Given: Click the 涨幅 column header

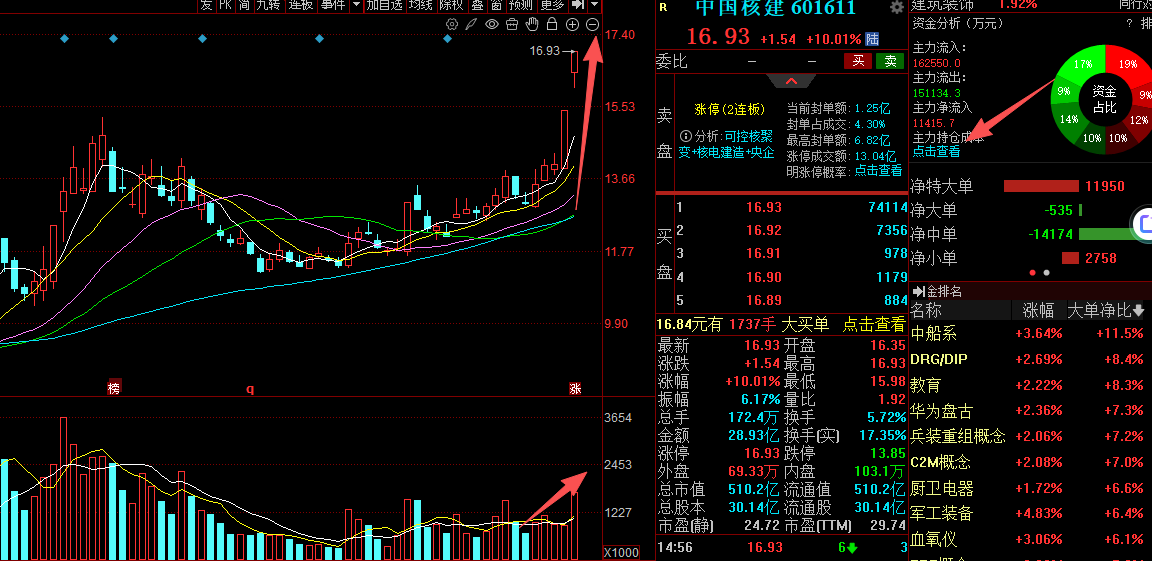Looking at the screenshot, I should tap(1037, 311).
